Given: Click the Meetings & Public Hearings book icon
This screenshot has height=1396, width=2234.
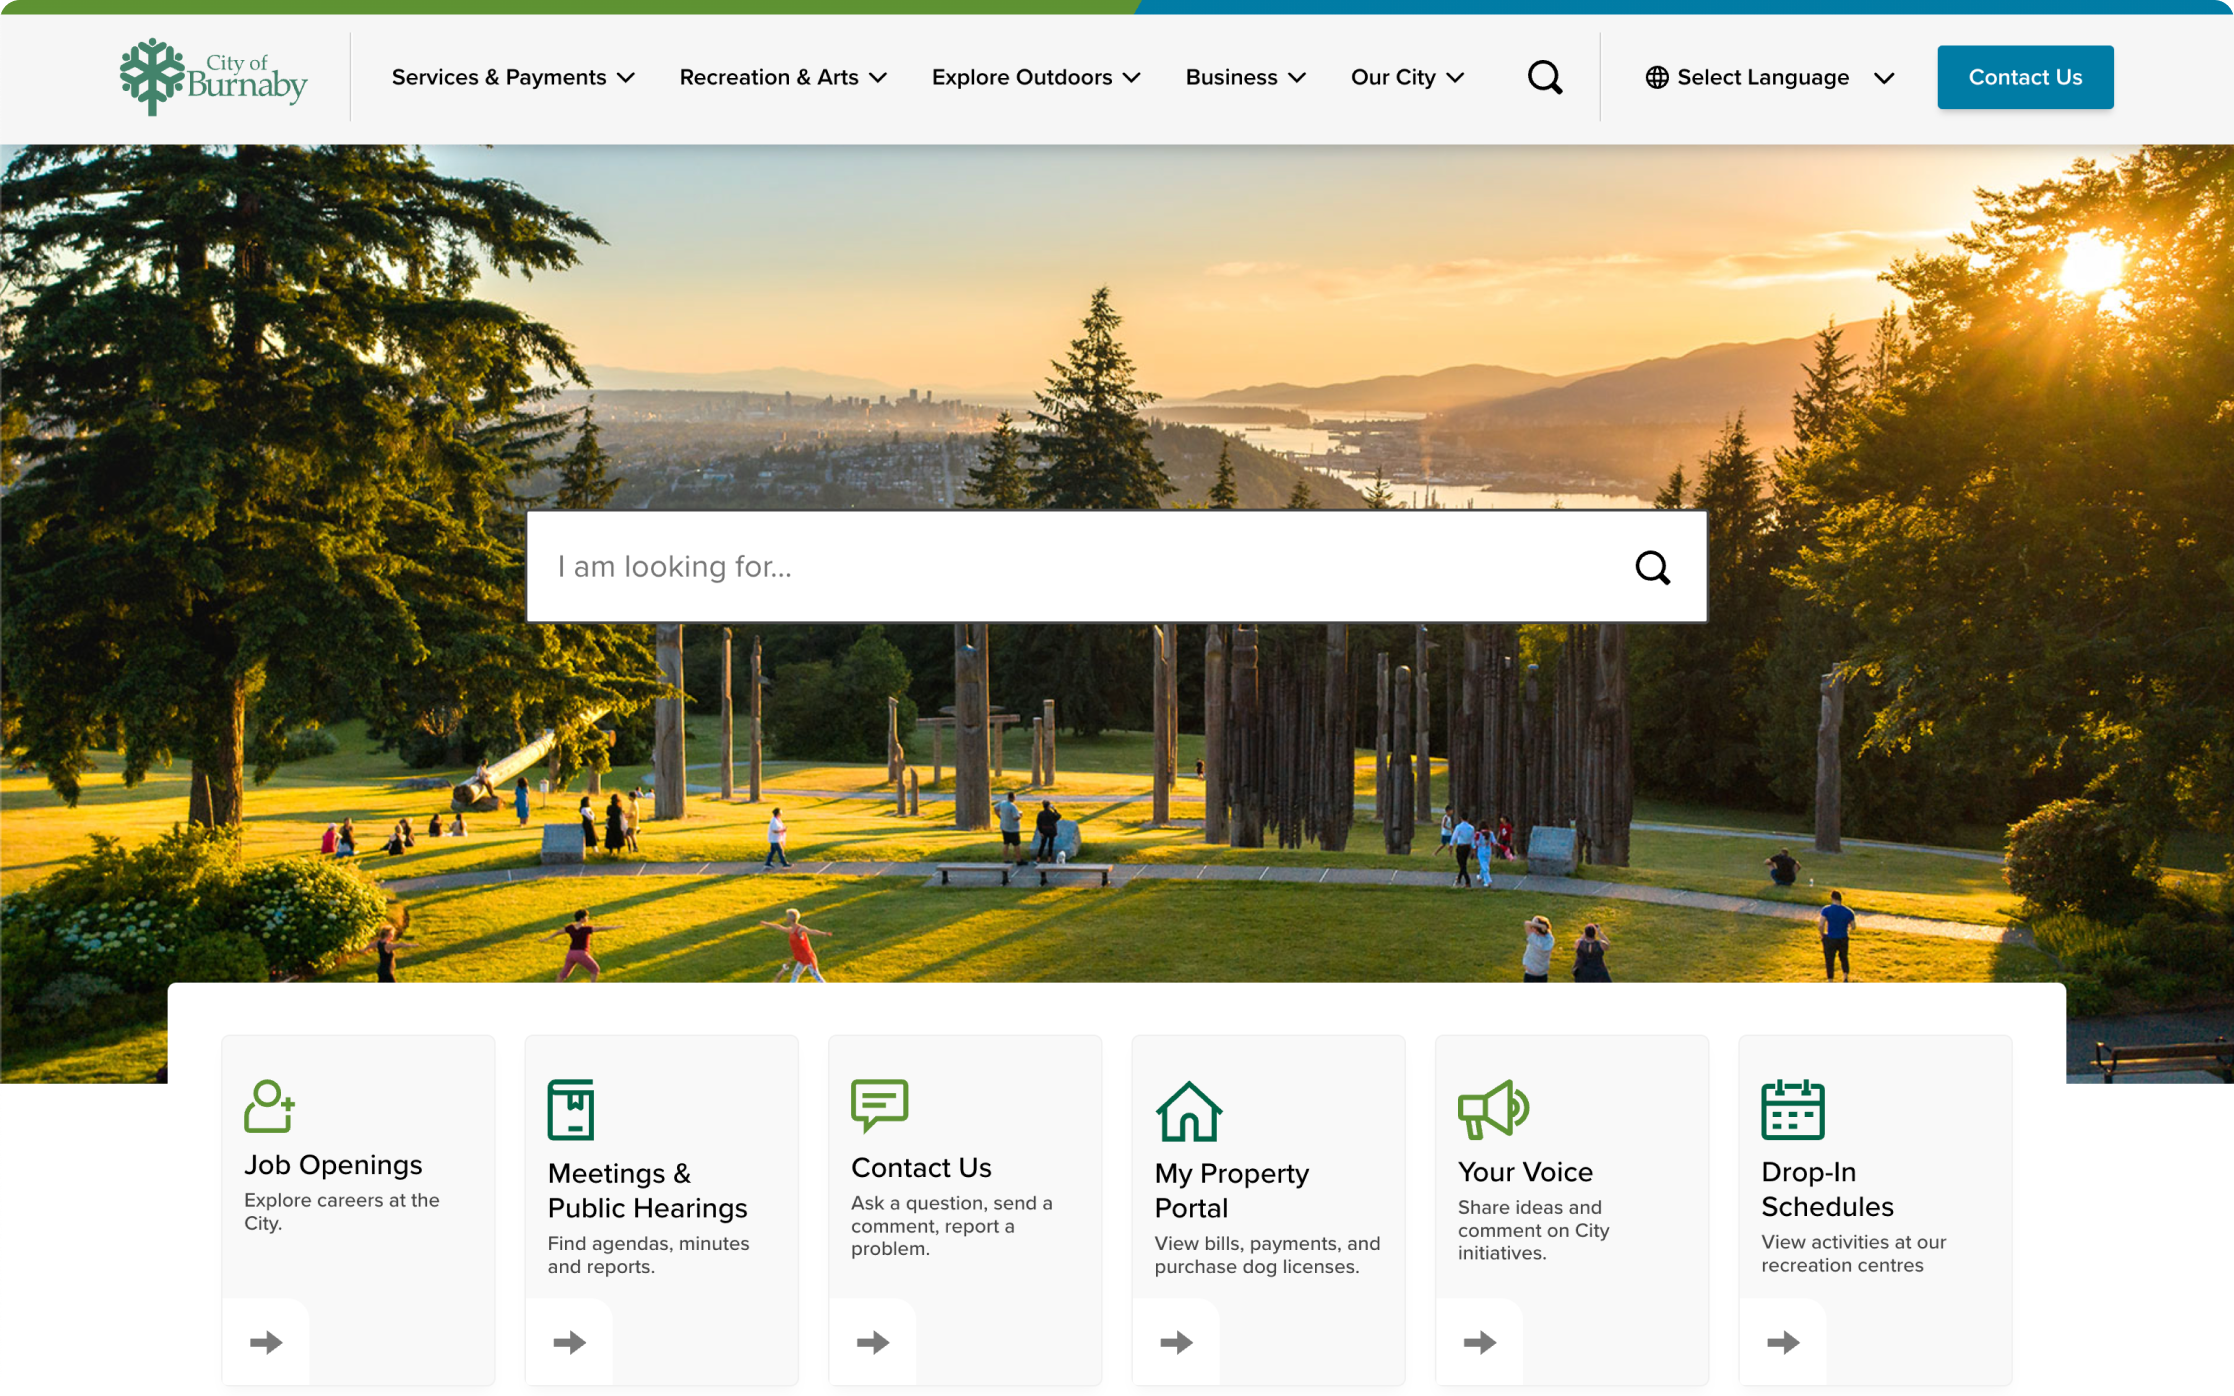Looking at the screenshot, I should pos(571,1109).
